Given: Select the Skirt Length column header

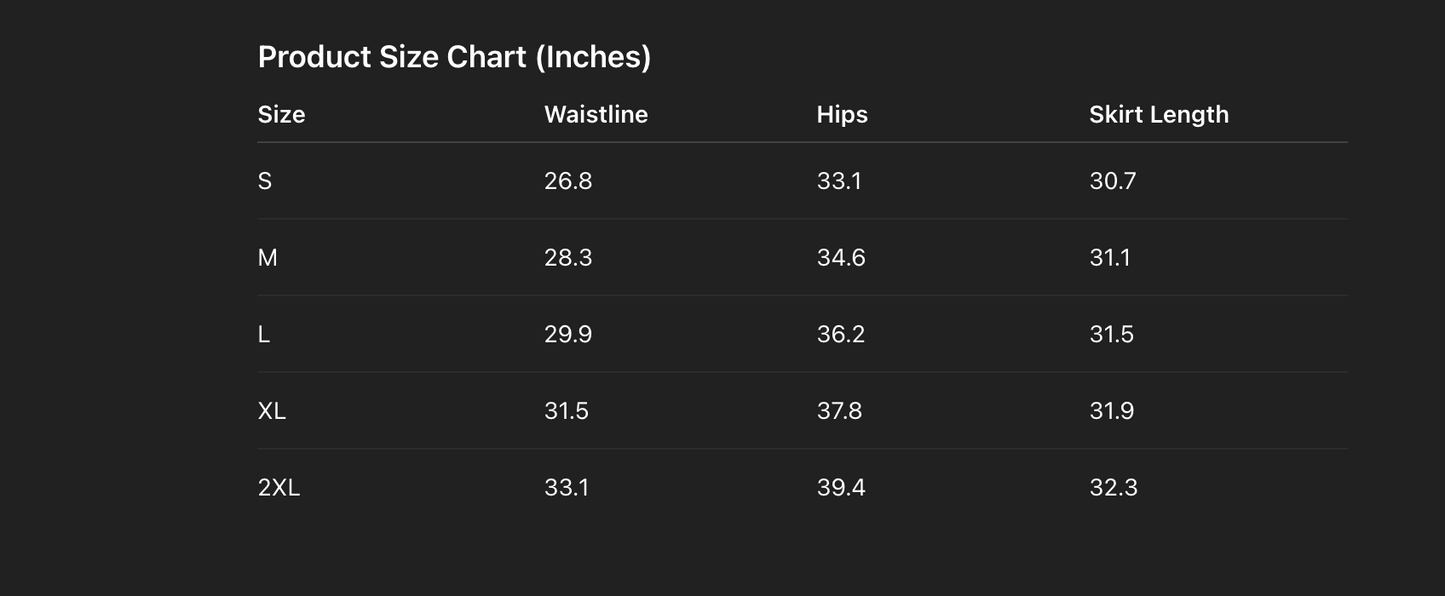Looking at the screenshot, I should coord(1159,115).
